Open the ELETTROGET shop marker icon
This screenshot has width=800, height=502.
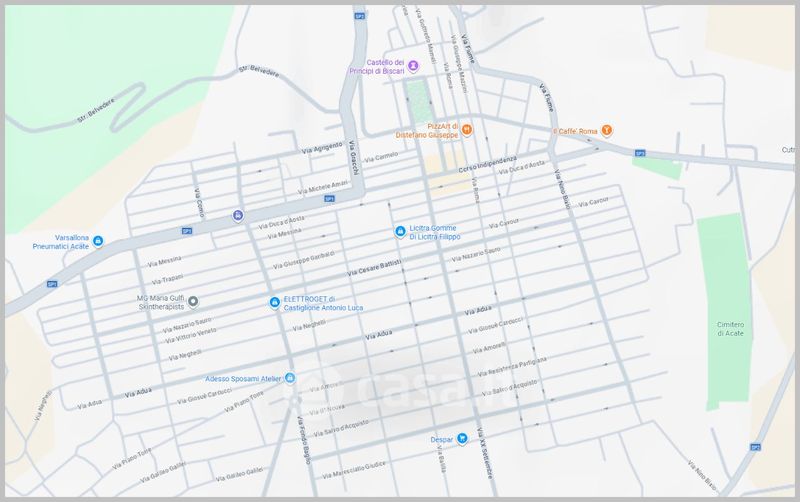click(x=273, y=302)
